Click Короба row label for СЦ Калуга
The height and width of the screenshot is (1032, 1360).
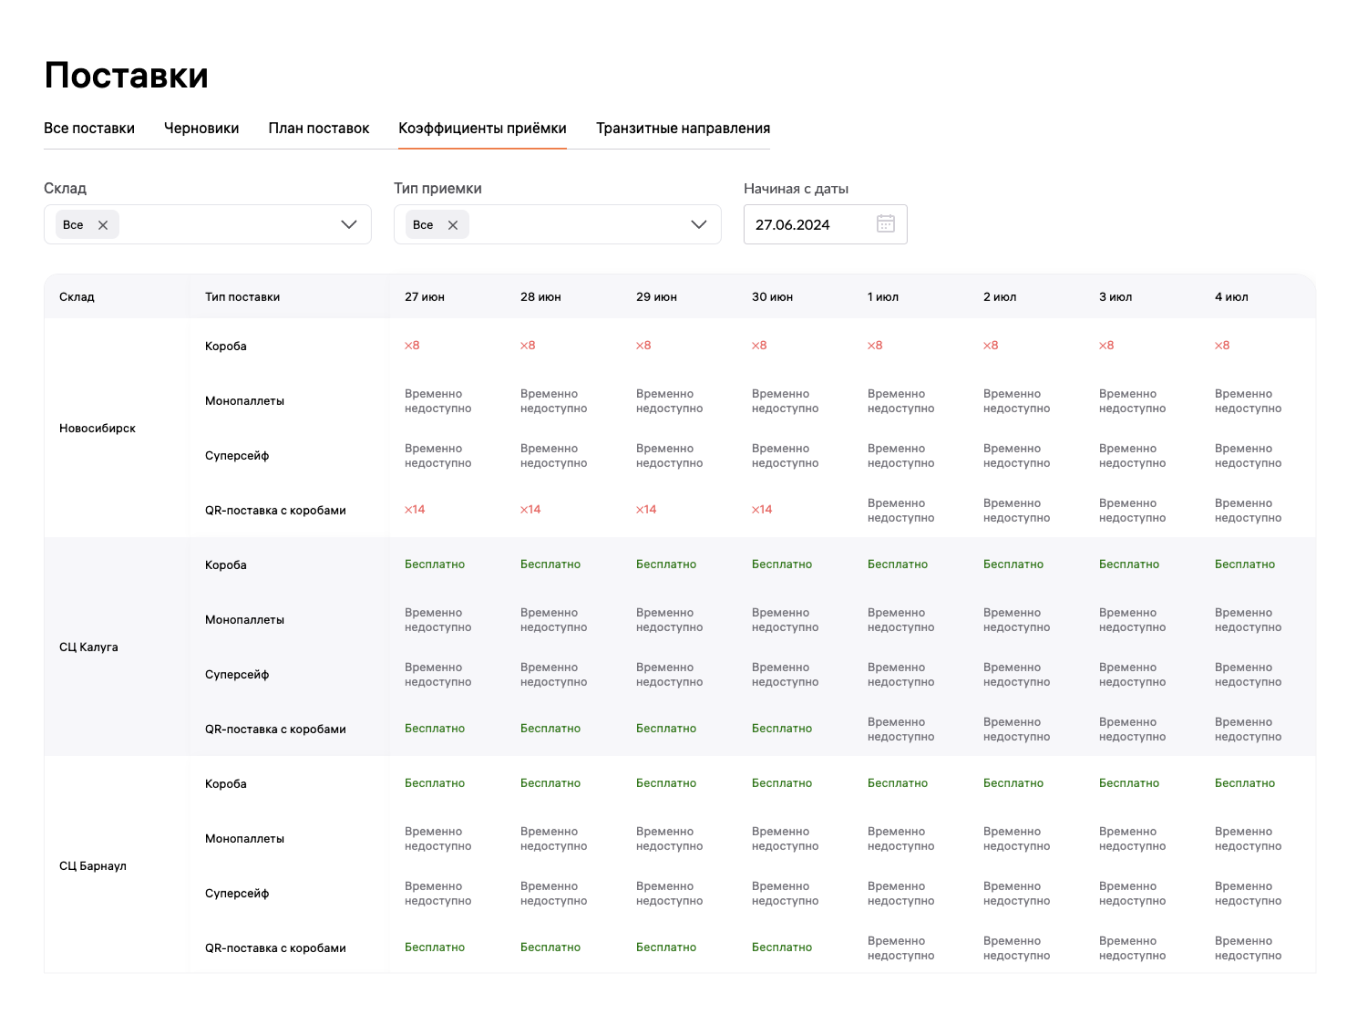225,565
